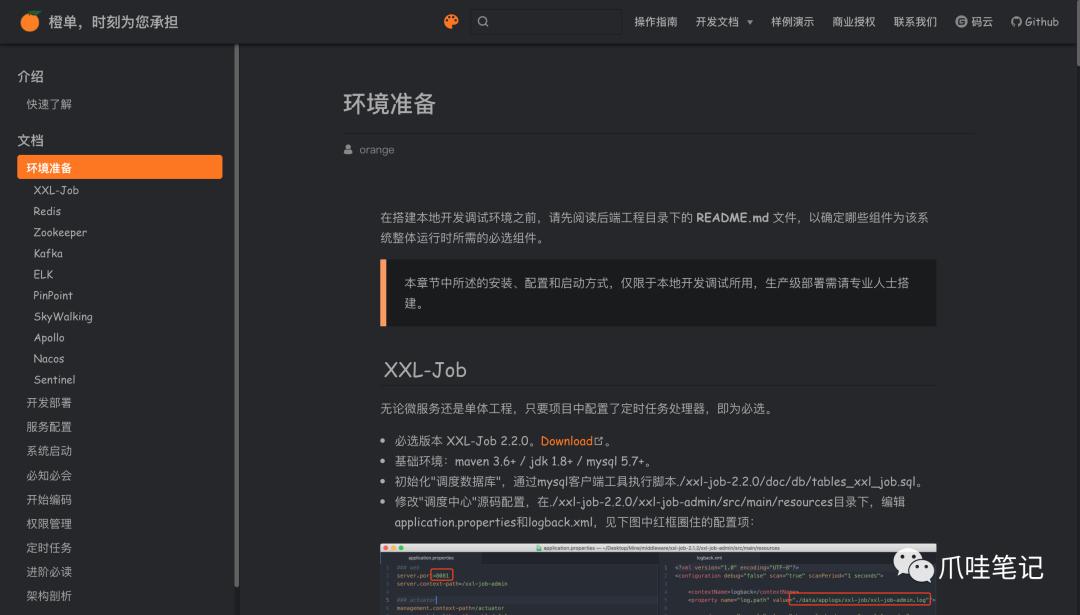The image size is (1080, 615).
Task: Open the theme palette icon
Action: tap(451, 21)
